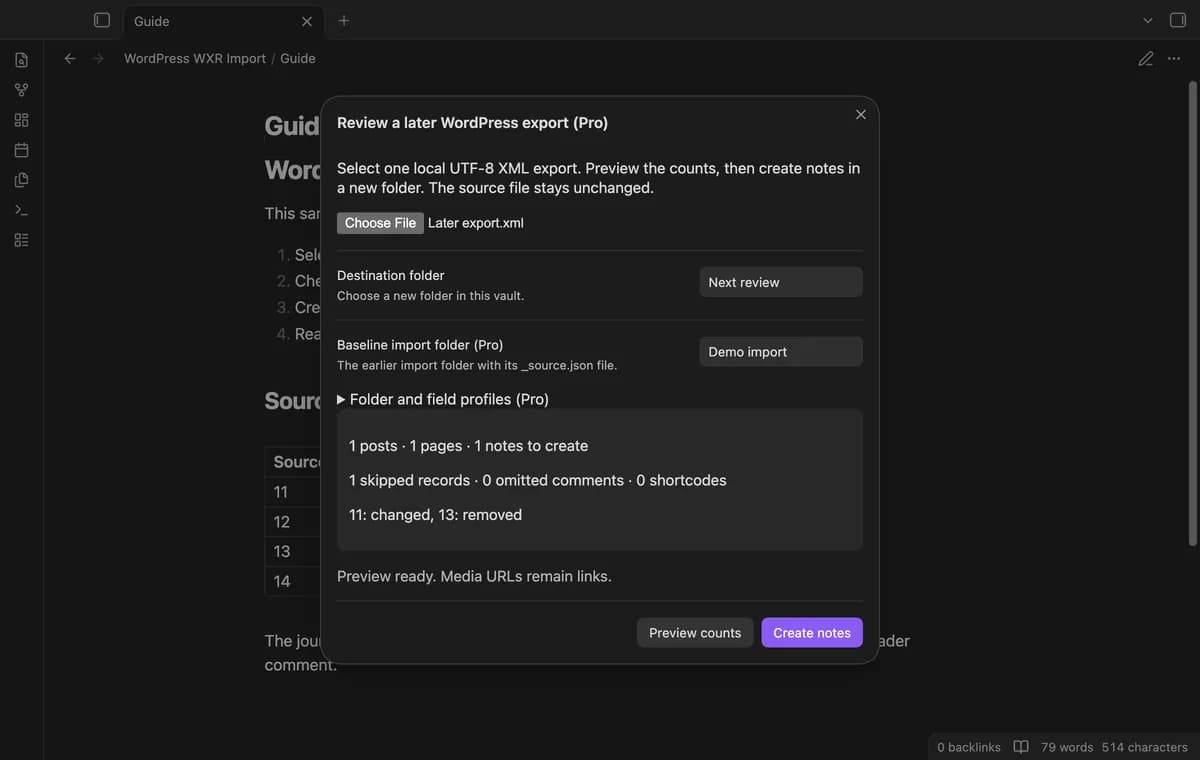The height and width of the screenshot is (760, 1200).
Task: Click table cell '12' in the note
Action: (282, 522)
